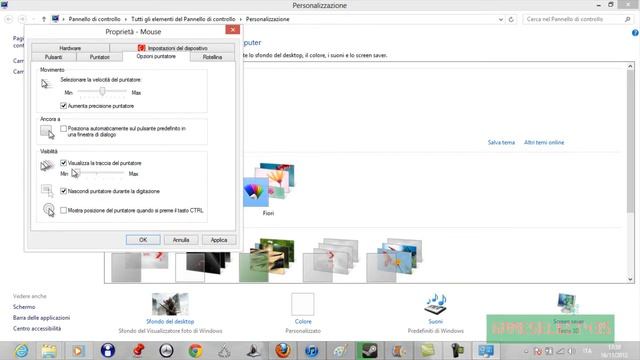
Task: Click the Salva tema link
Action: click(x=501, y=142)
